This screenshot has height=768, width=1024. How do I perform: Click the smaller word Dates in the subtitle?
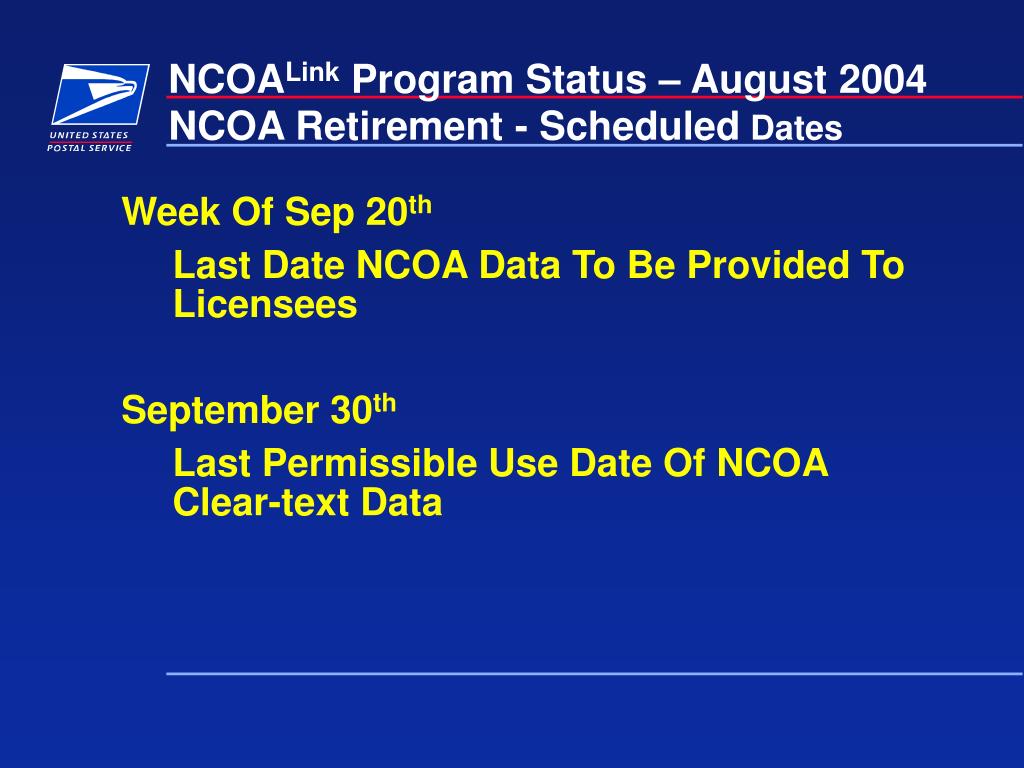tap(797, 128)
